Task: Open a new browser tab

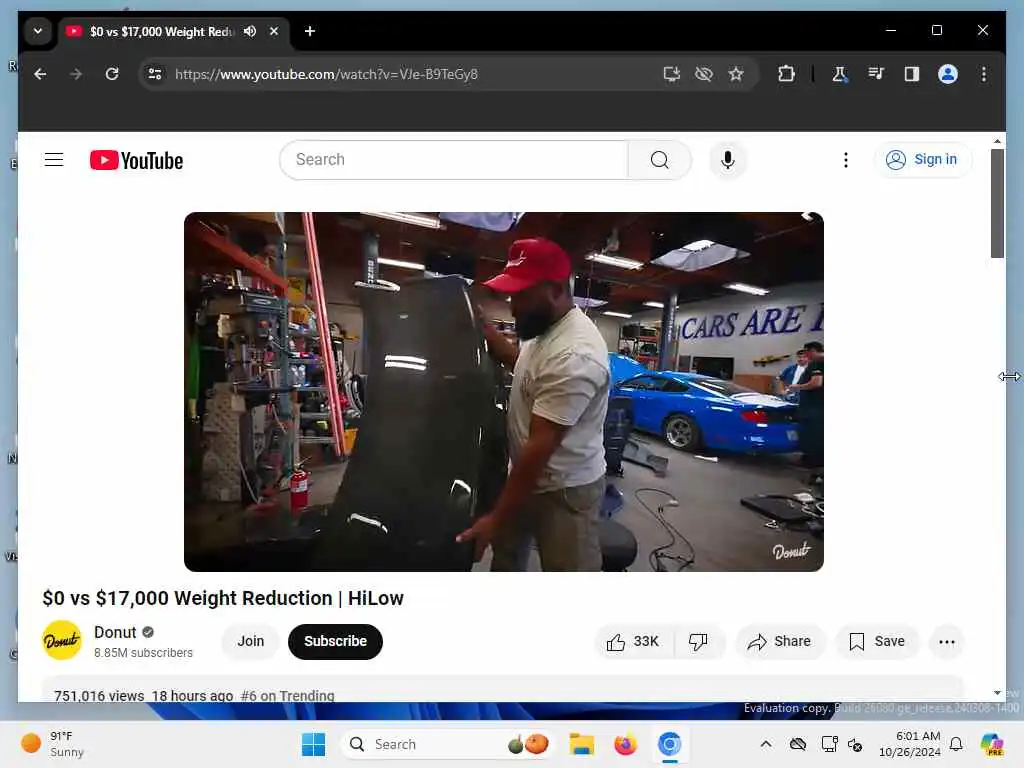Action: click(310, 31)
